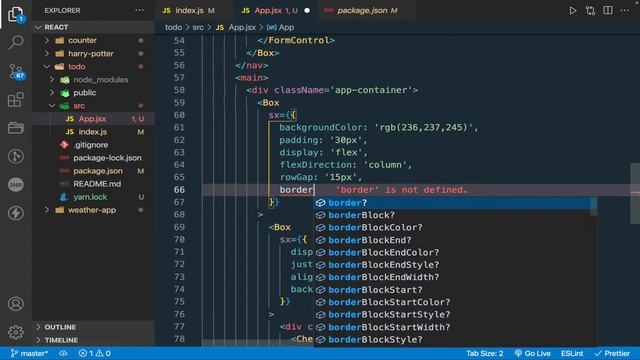Open the editor's More Actions ellipsis
Viewport: 640px width, 360px height.
(625, 11)
